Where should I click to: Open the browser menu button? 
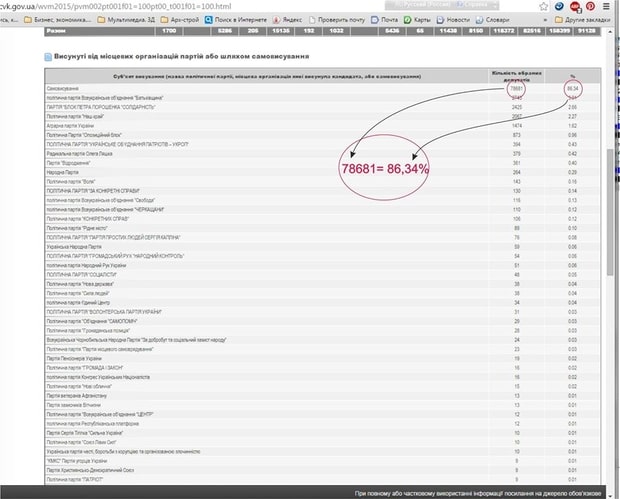[609, 5]
